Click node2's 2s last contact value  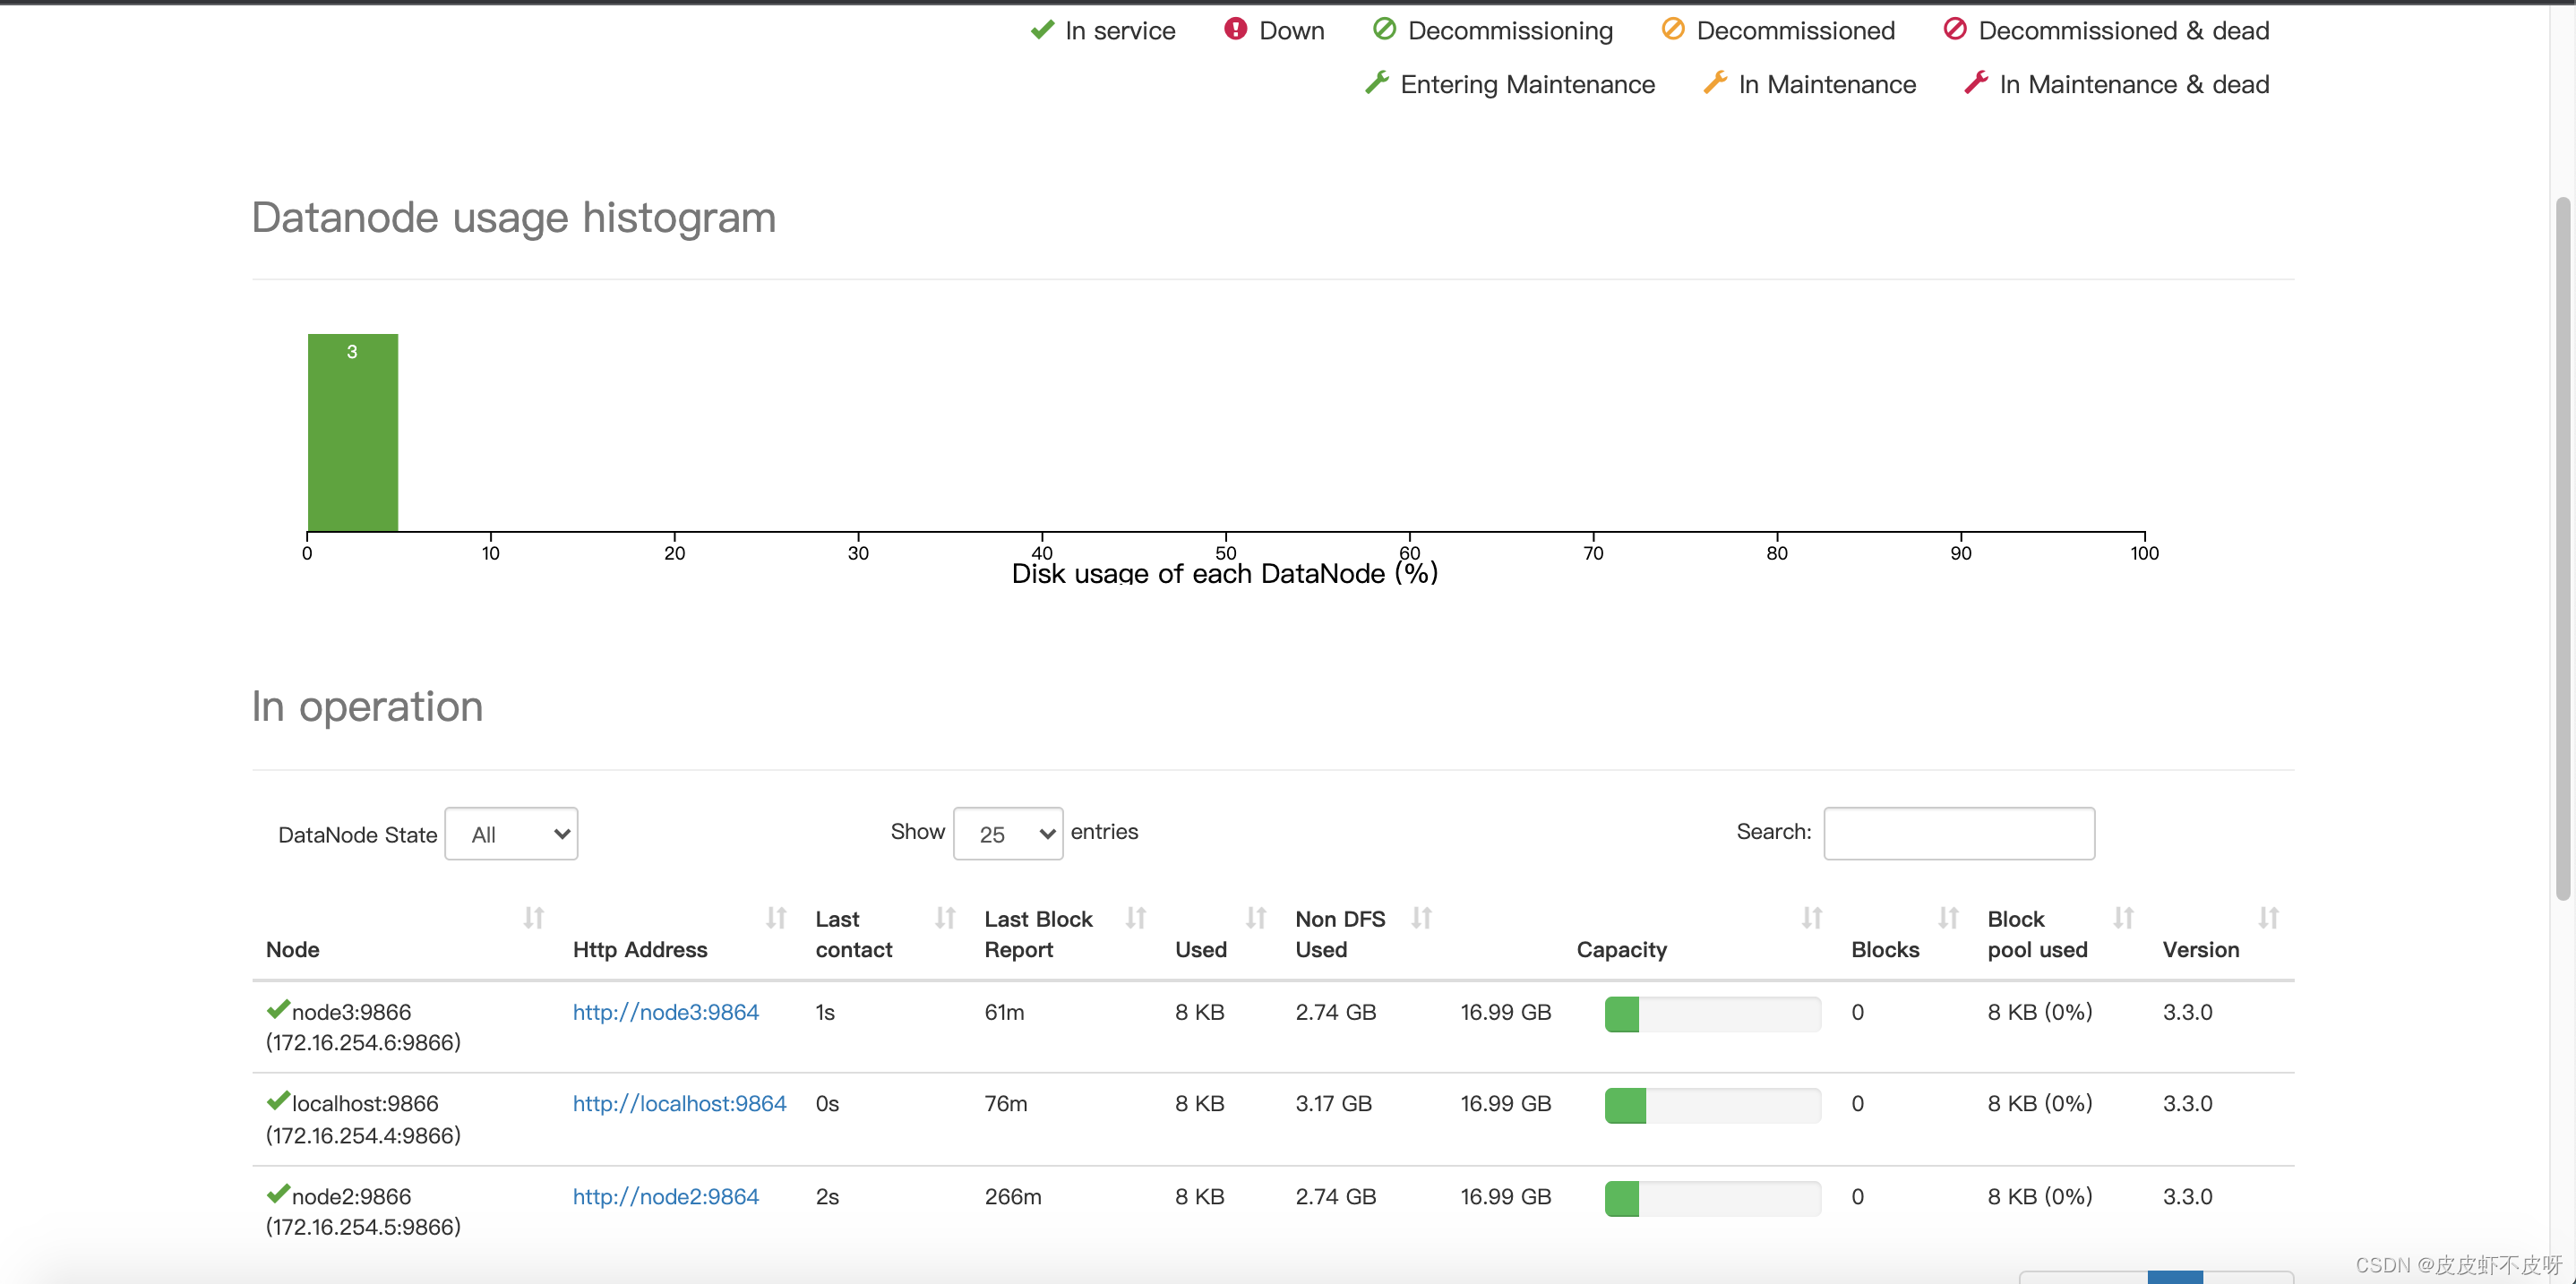pyautogui.click(x=828, y=1197)
